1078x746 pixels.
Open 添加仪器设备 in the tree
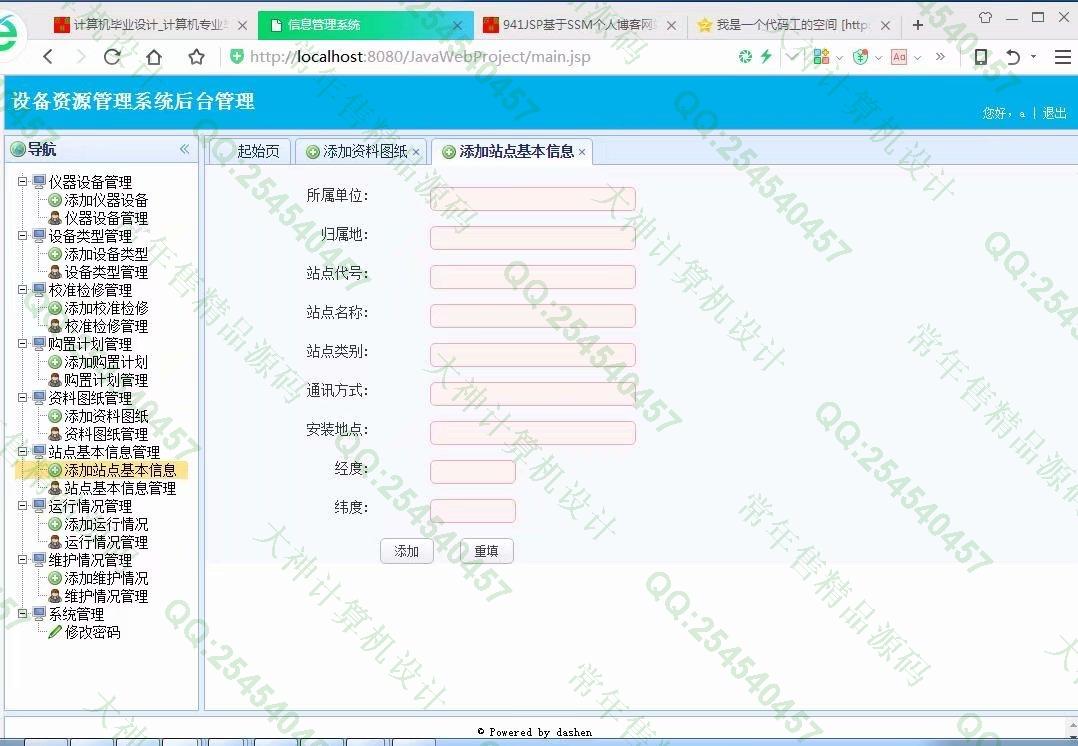click(x=105, y=200)
